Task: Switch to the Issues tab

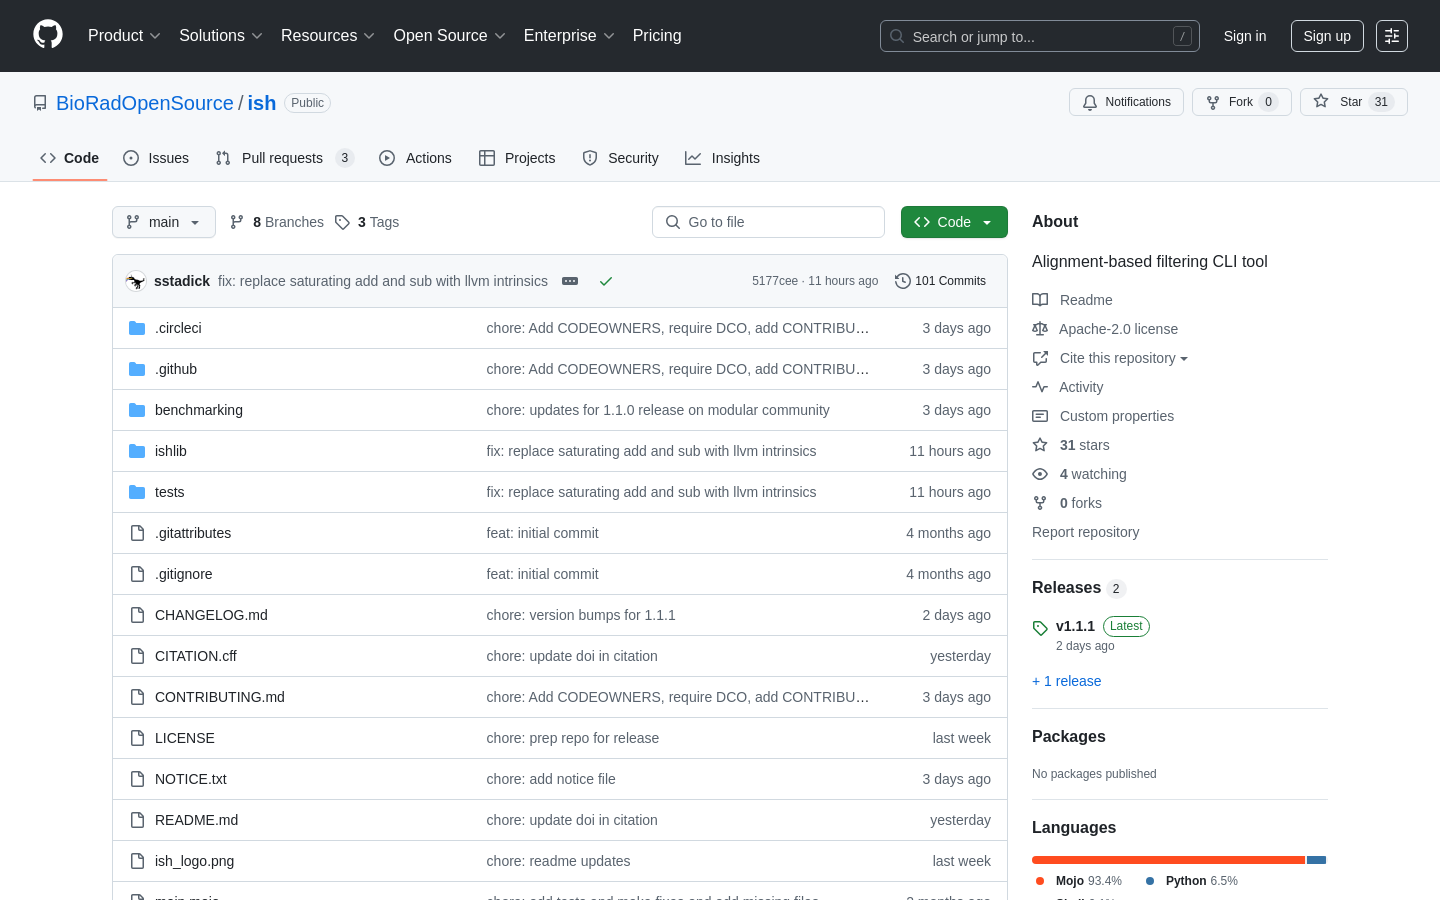Action: 156,158
